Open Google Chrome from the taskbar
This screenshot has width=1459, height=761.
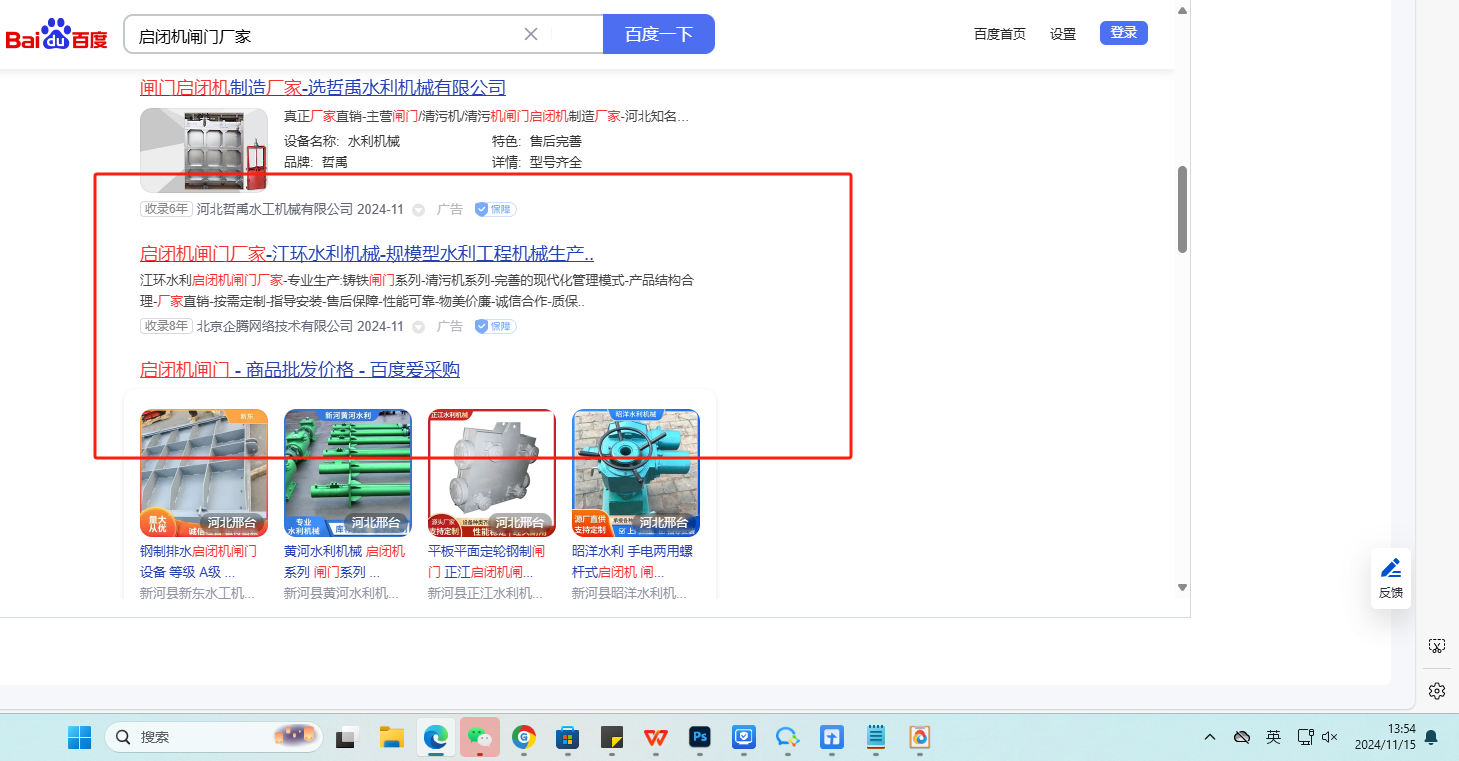(x=523, y=738)
